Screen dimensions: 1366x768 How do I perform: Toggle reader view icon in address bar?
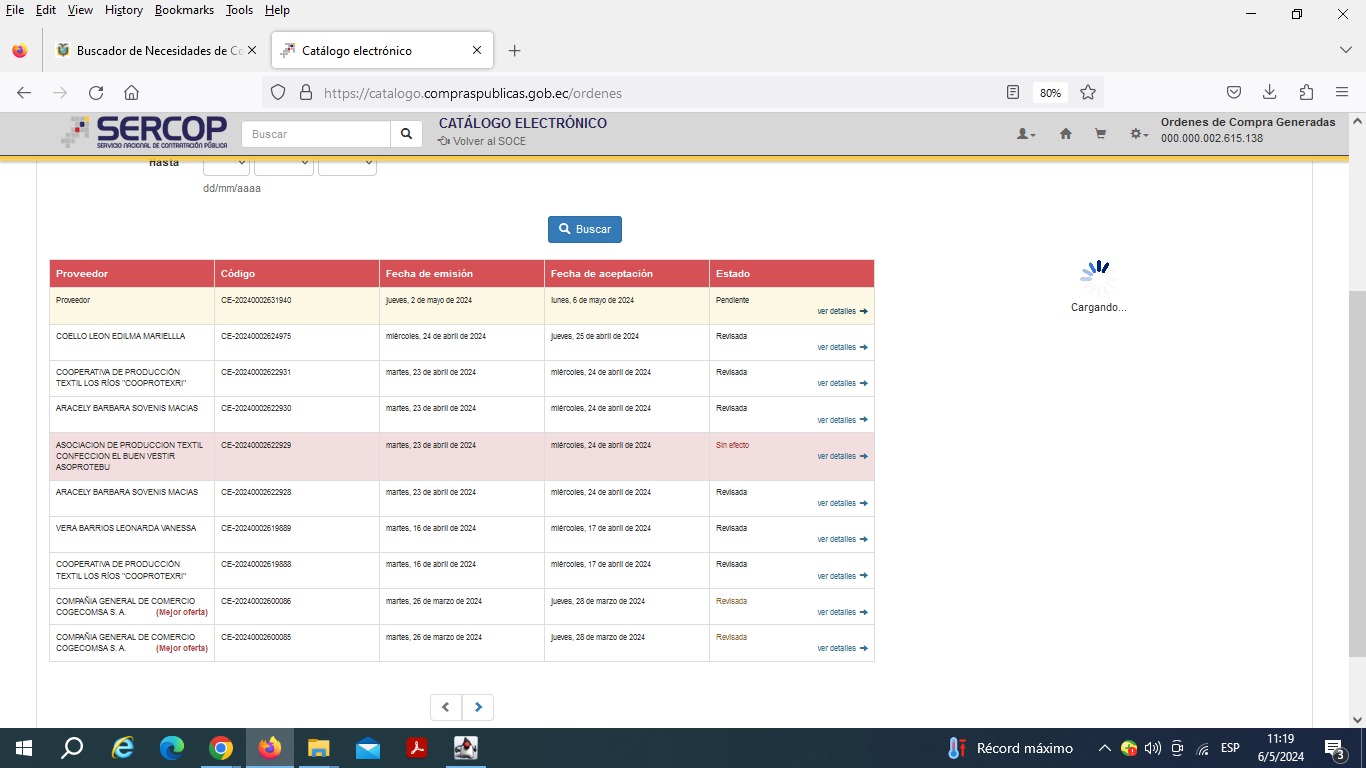1013,93
